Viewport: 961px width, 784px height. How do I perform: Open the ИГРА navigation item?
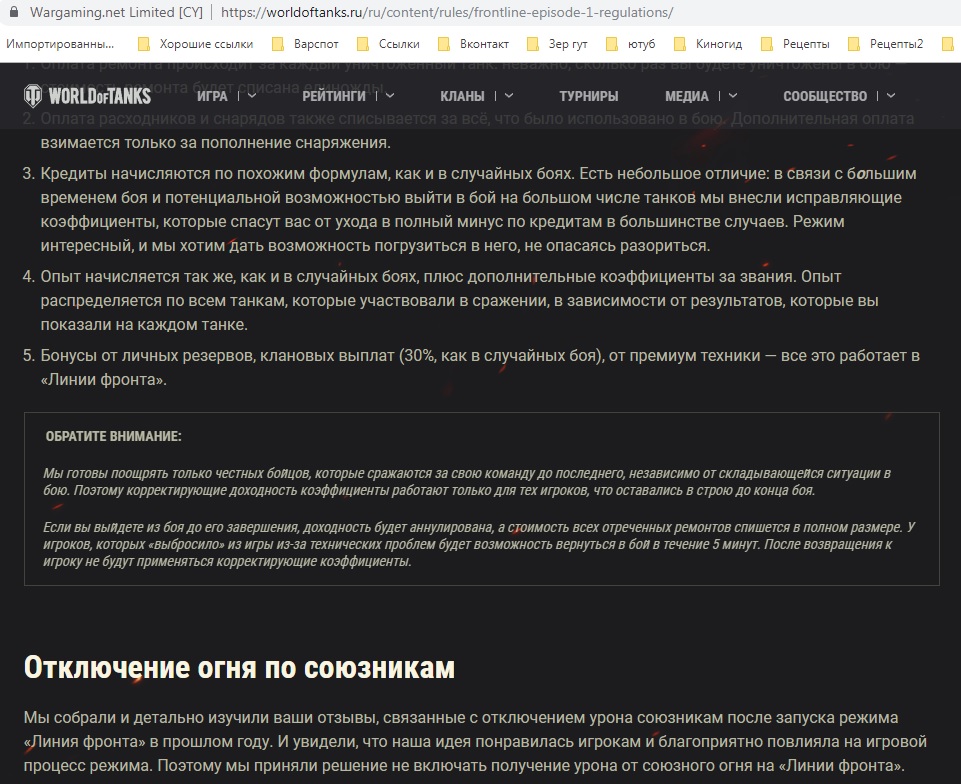[212, 96]
